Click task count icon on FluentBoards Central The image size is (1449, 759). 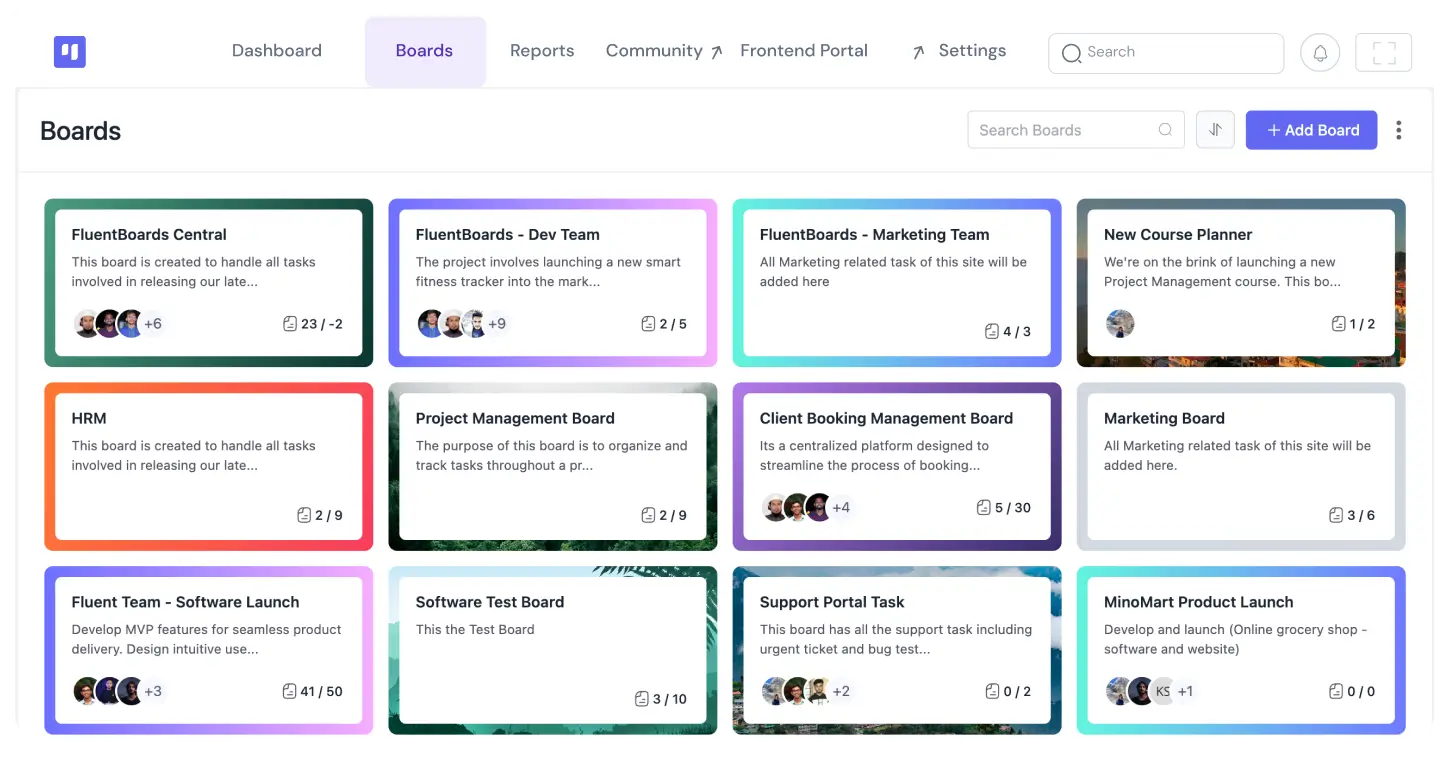[x=290, y=324]
